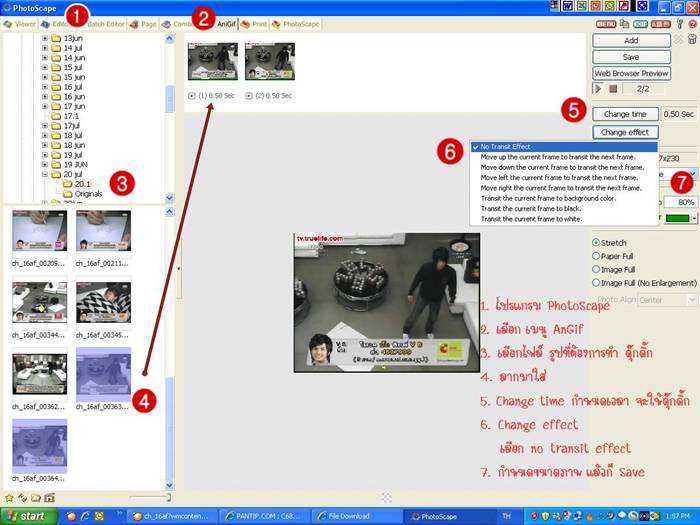Open the background color dropdown arrow

pos(694,218)
